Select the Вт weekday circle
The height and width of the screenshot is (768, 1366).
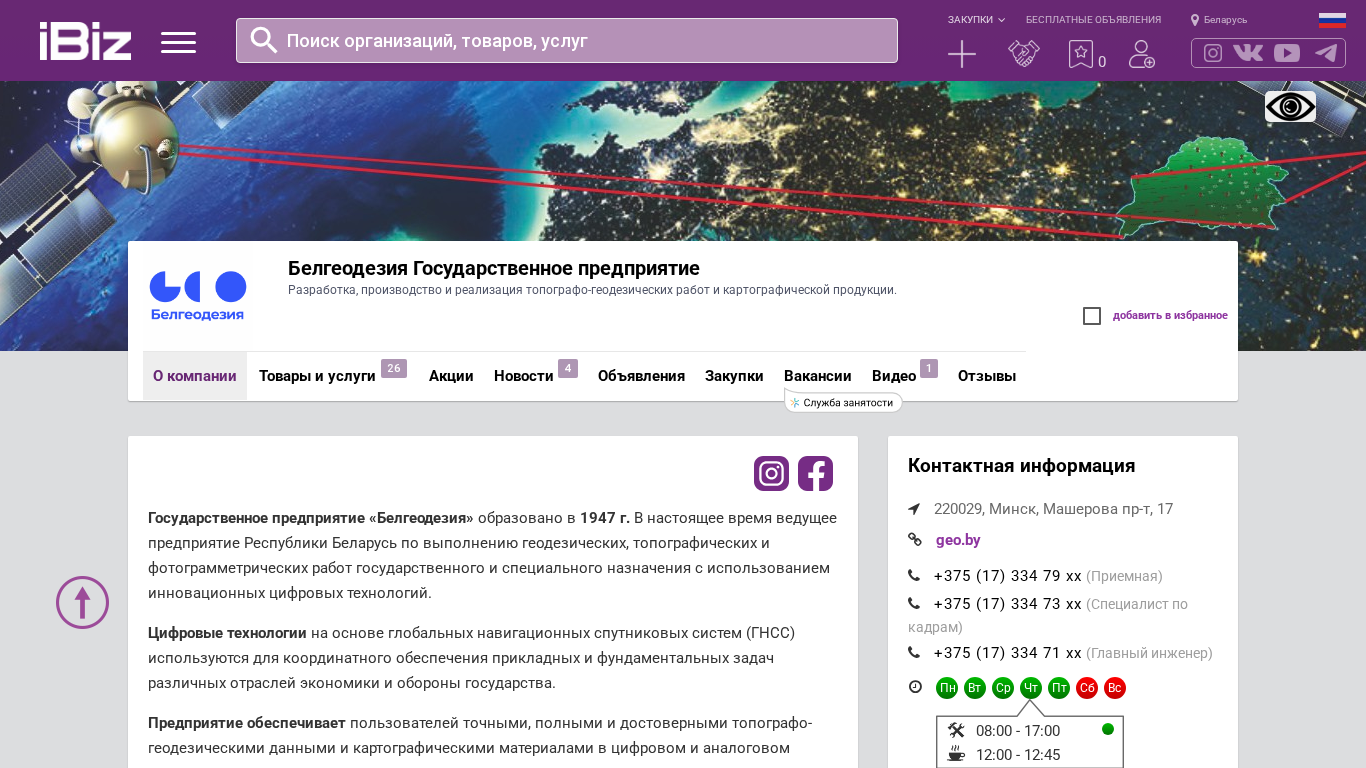tap(975, 688)
